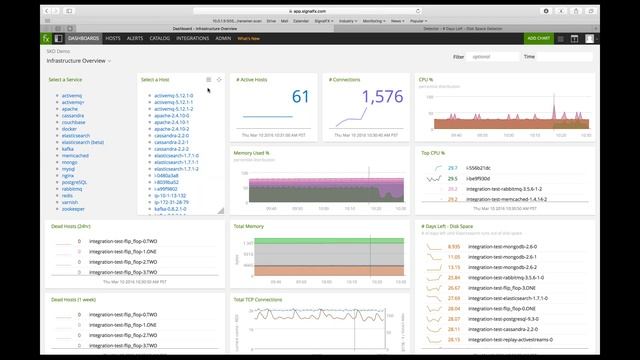
Task: Go to the HOSTS nav tab
Action: (x=113, y=38)
